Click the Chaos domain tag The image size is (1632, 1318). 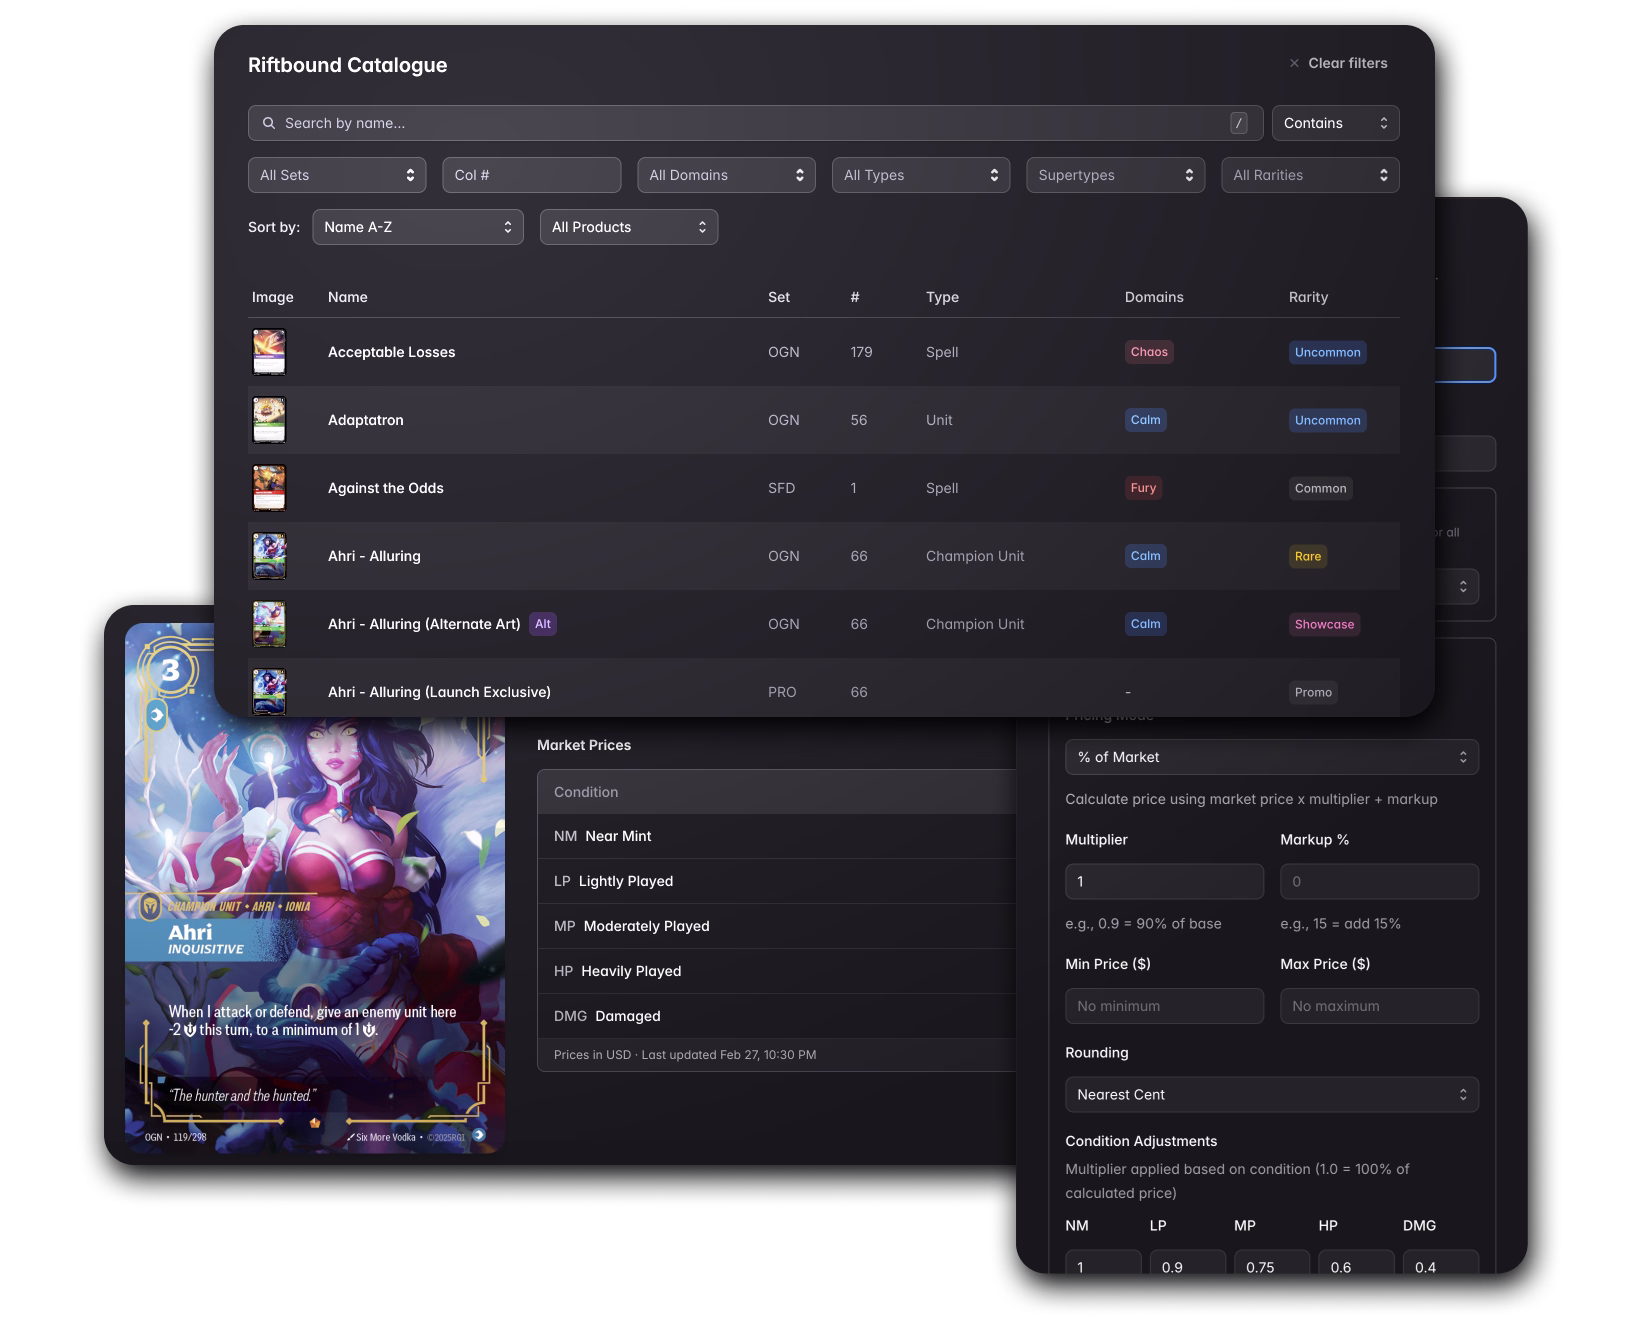pos(1149,352)
